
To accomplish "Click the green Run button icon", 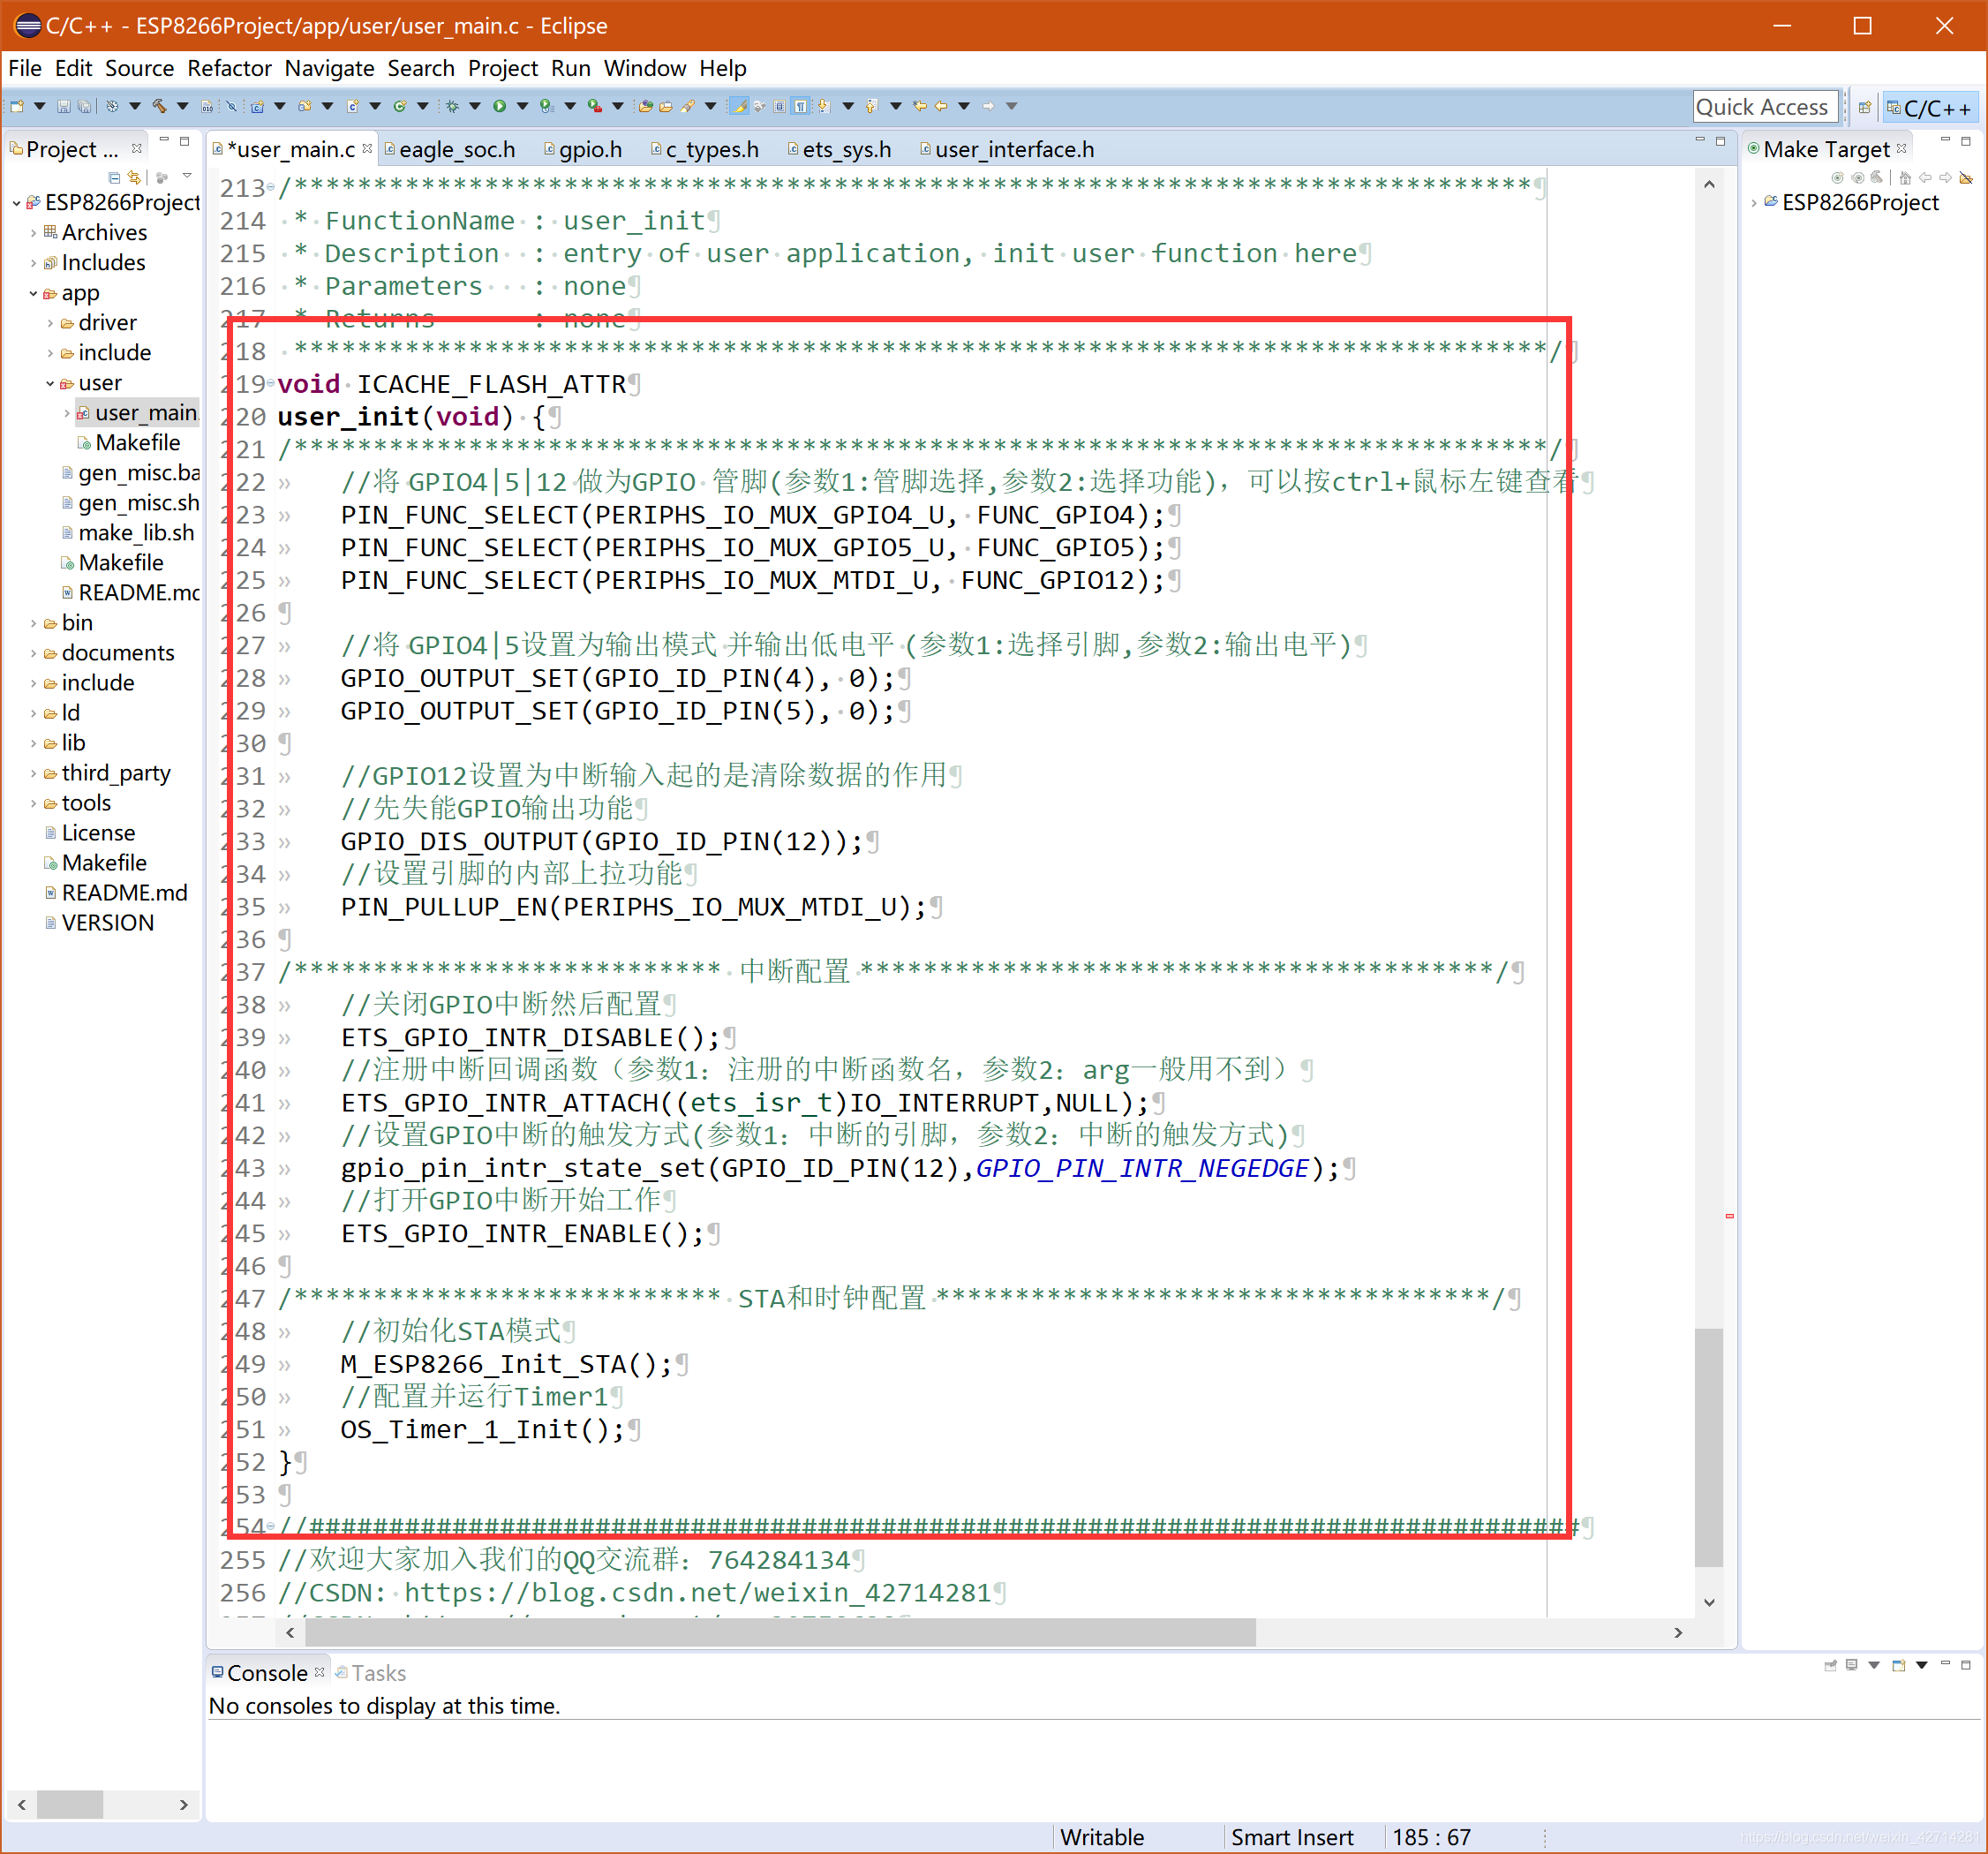I will click(x=499, y=106).
